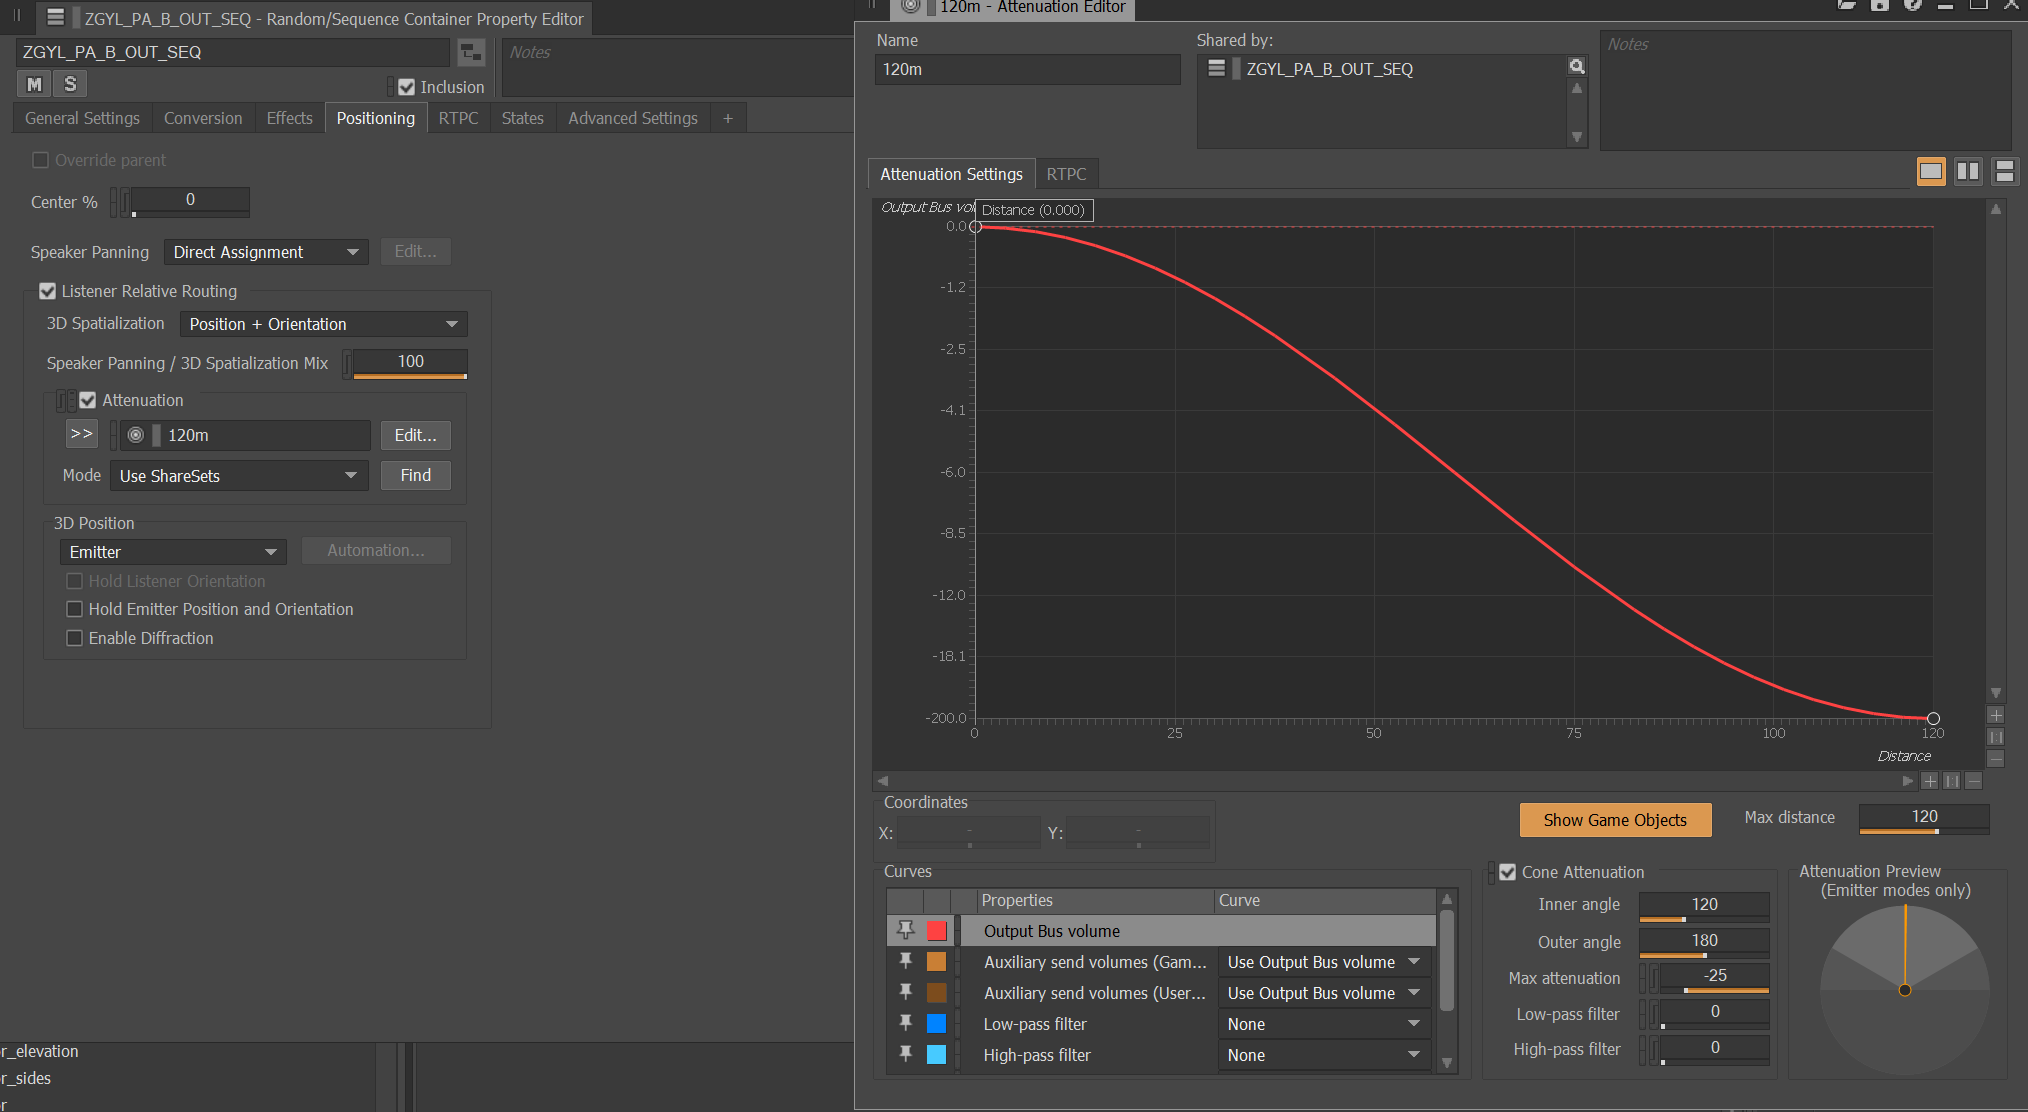Image resolution: width=2028 pixels, height=1112 pixels.
Task: Open RTPC tab in Attenuation Editor
Action: pos(1066,174)
